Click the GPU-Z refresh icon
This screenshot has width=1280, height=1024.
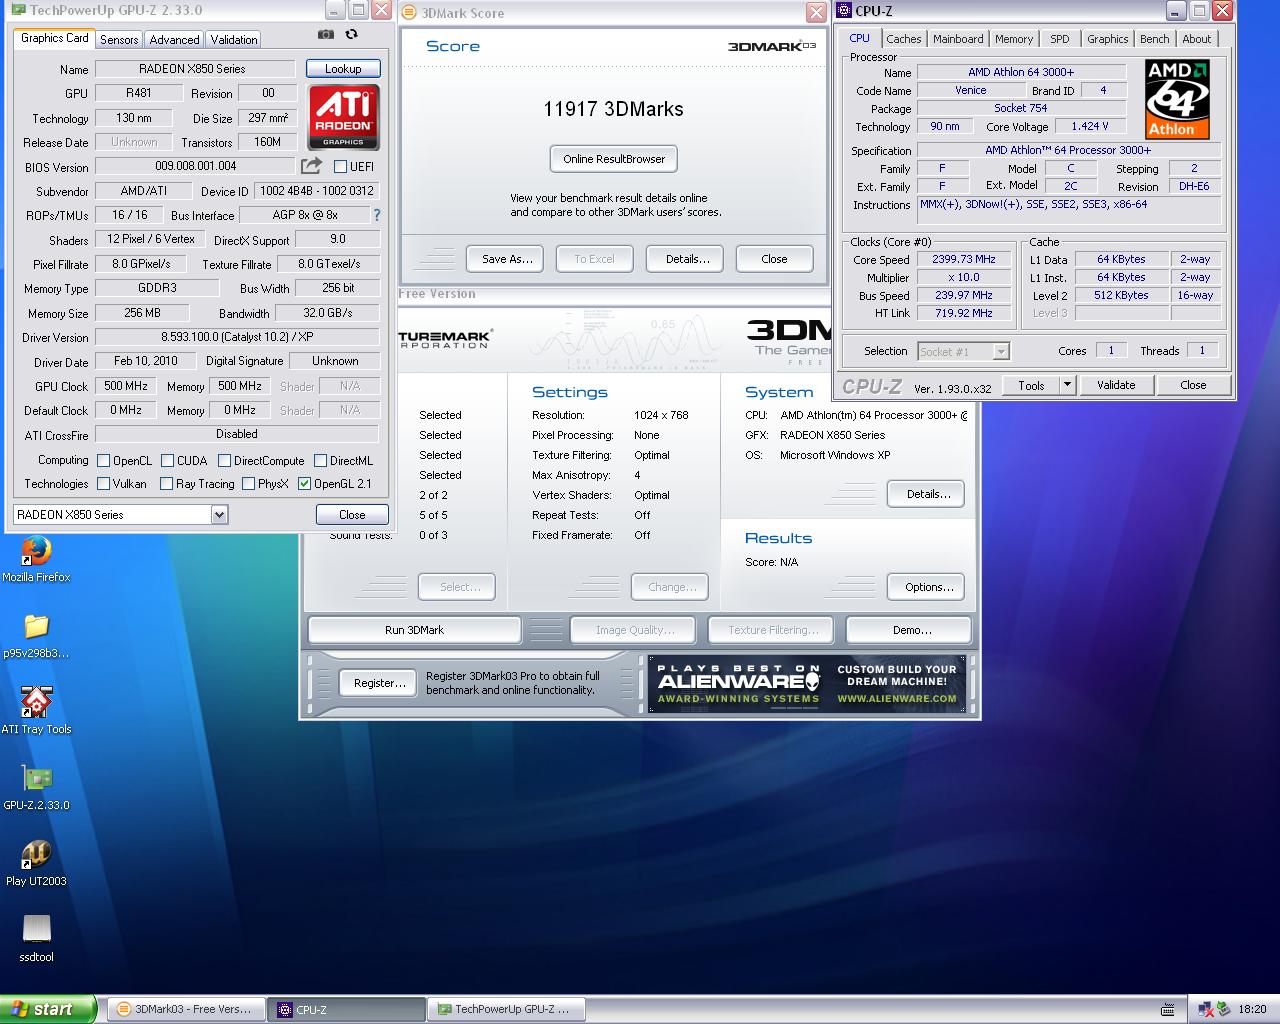point(351,34)
